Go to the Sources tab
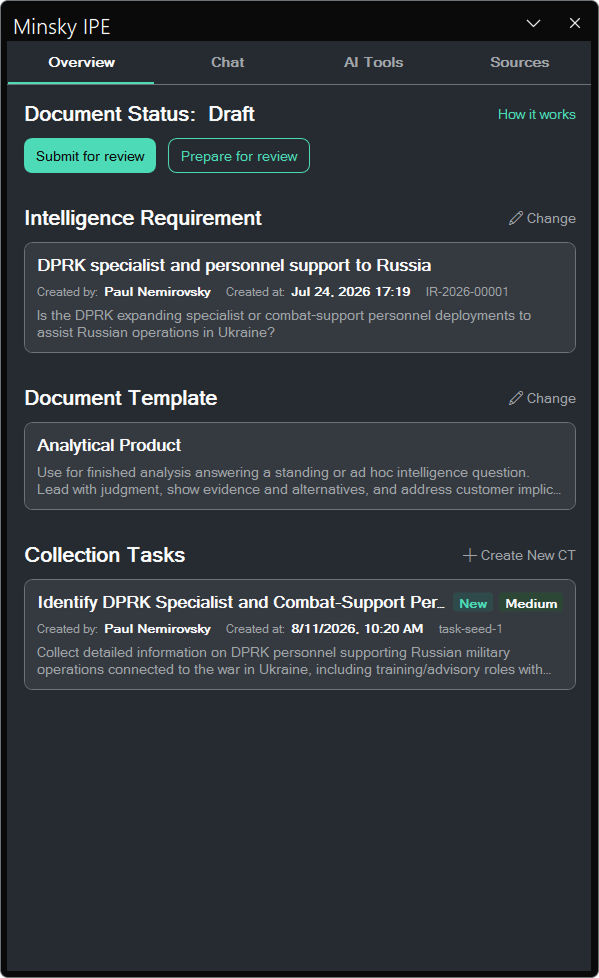599x978 pixels. pyautogui.click(x=519, y=62)
